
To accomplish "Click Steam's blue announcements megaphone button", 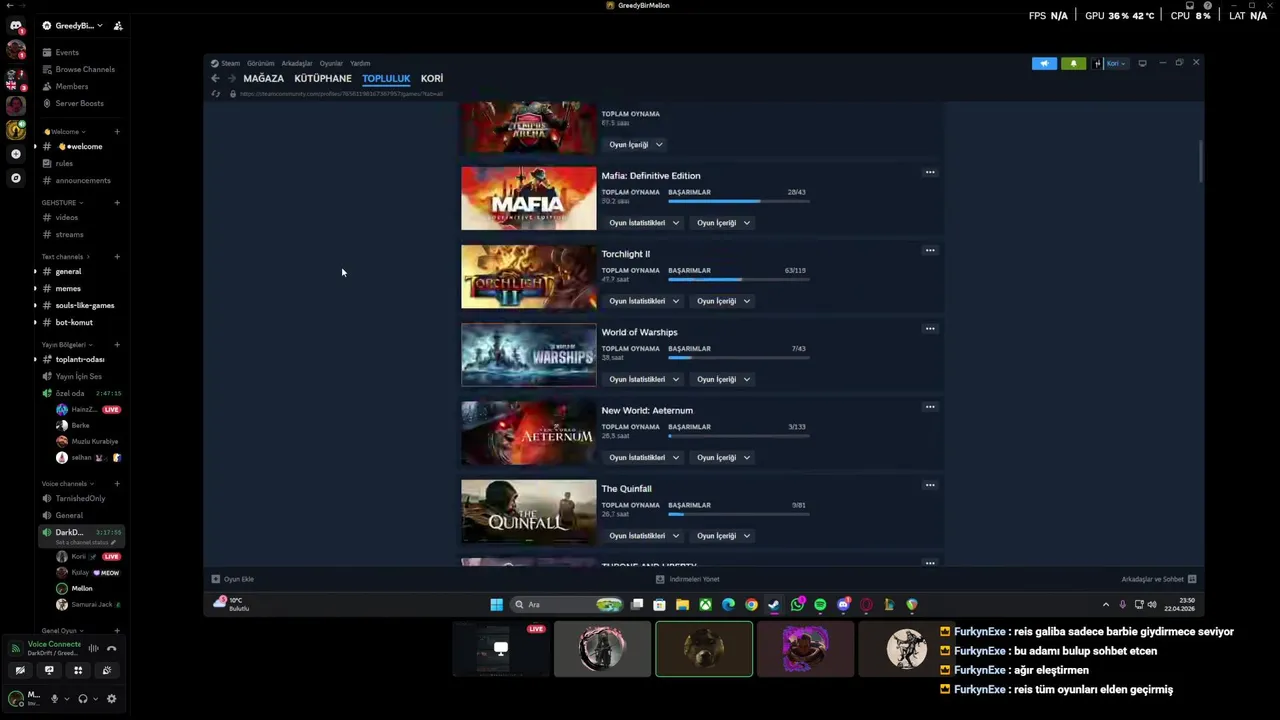I will (x=1044, y=63).
